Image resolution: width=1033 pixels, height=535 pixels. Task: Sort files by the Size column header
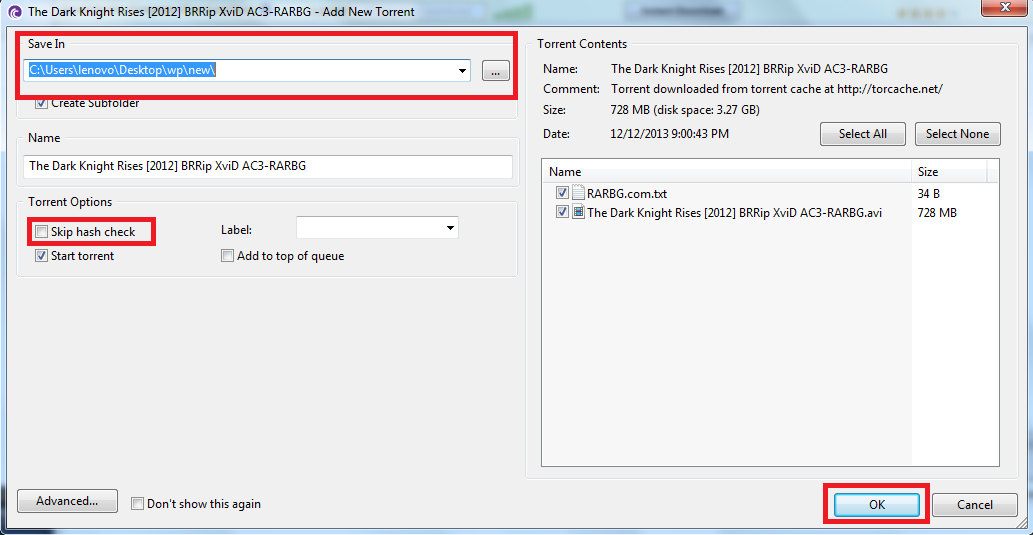(949, 172)
